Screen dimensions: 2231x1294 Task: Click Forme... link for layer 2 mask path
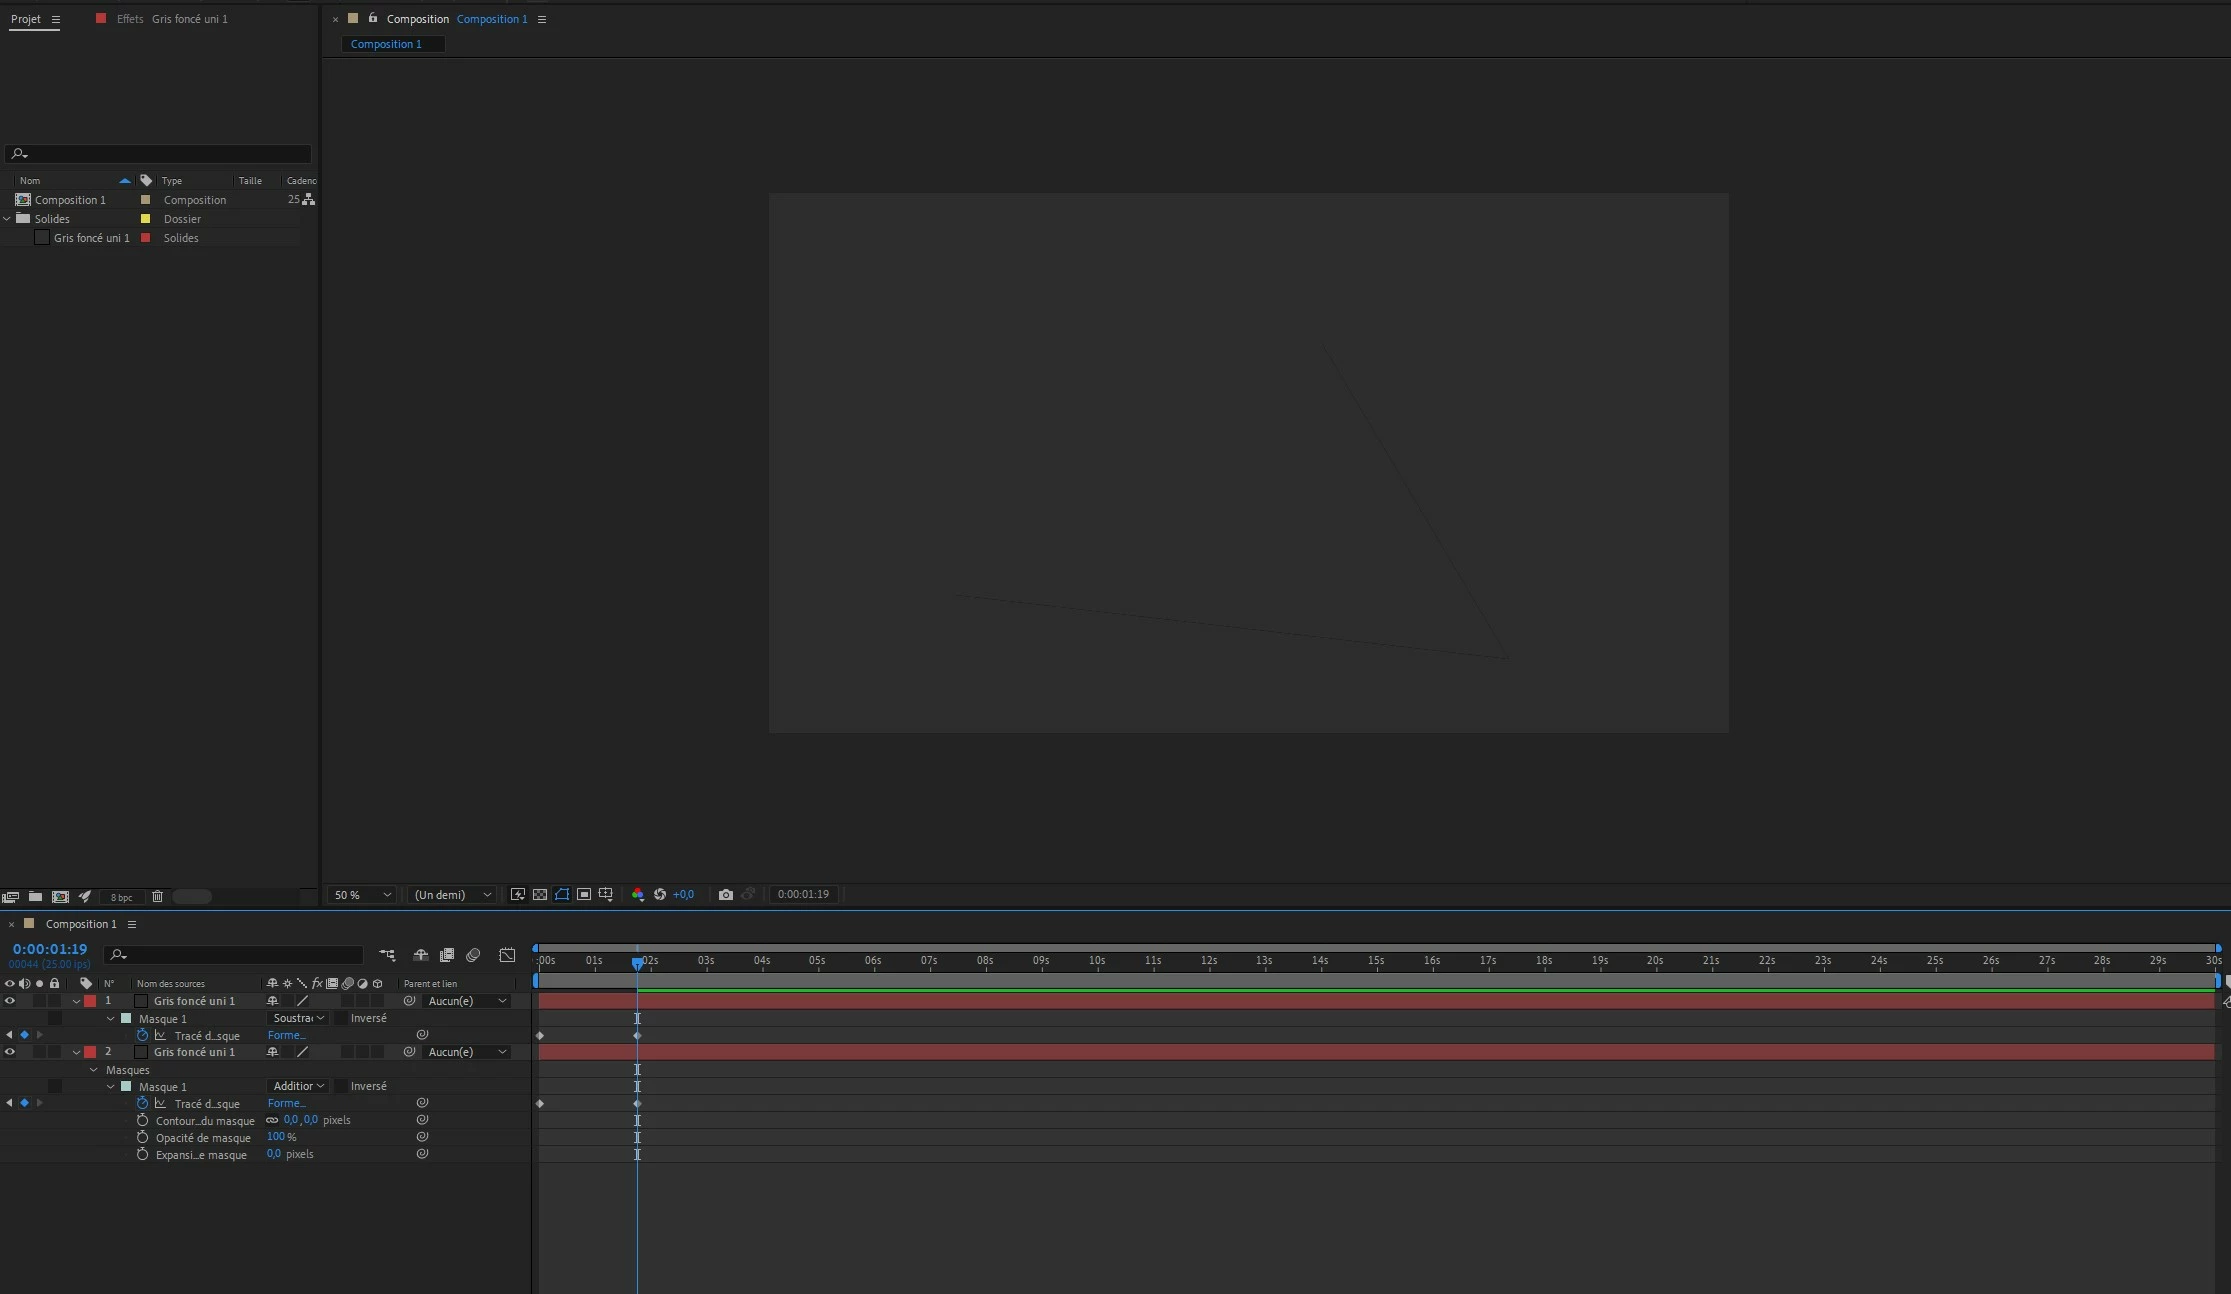click(286, 1103)
